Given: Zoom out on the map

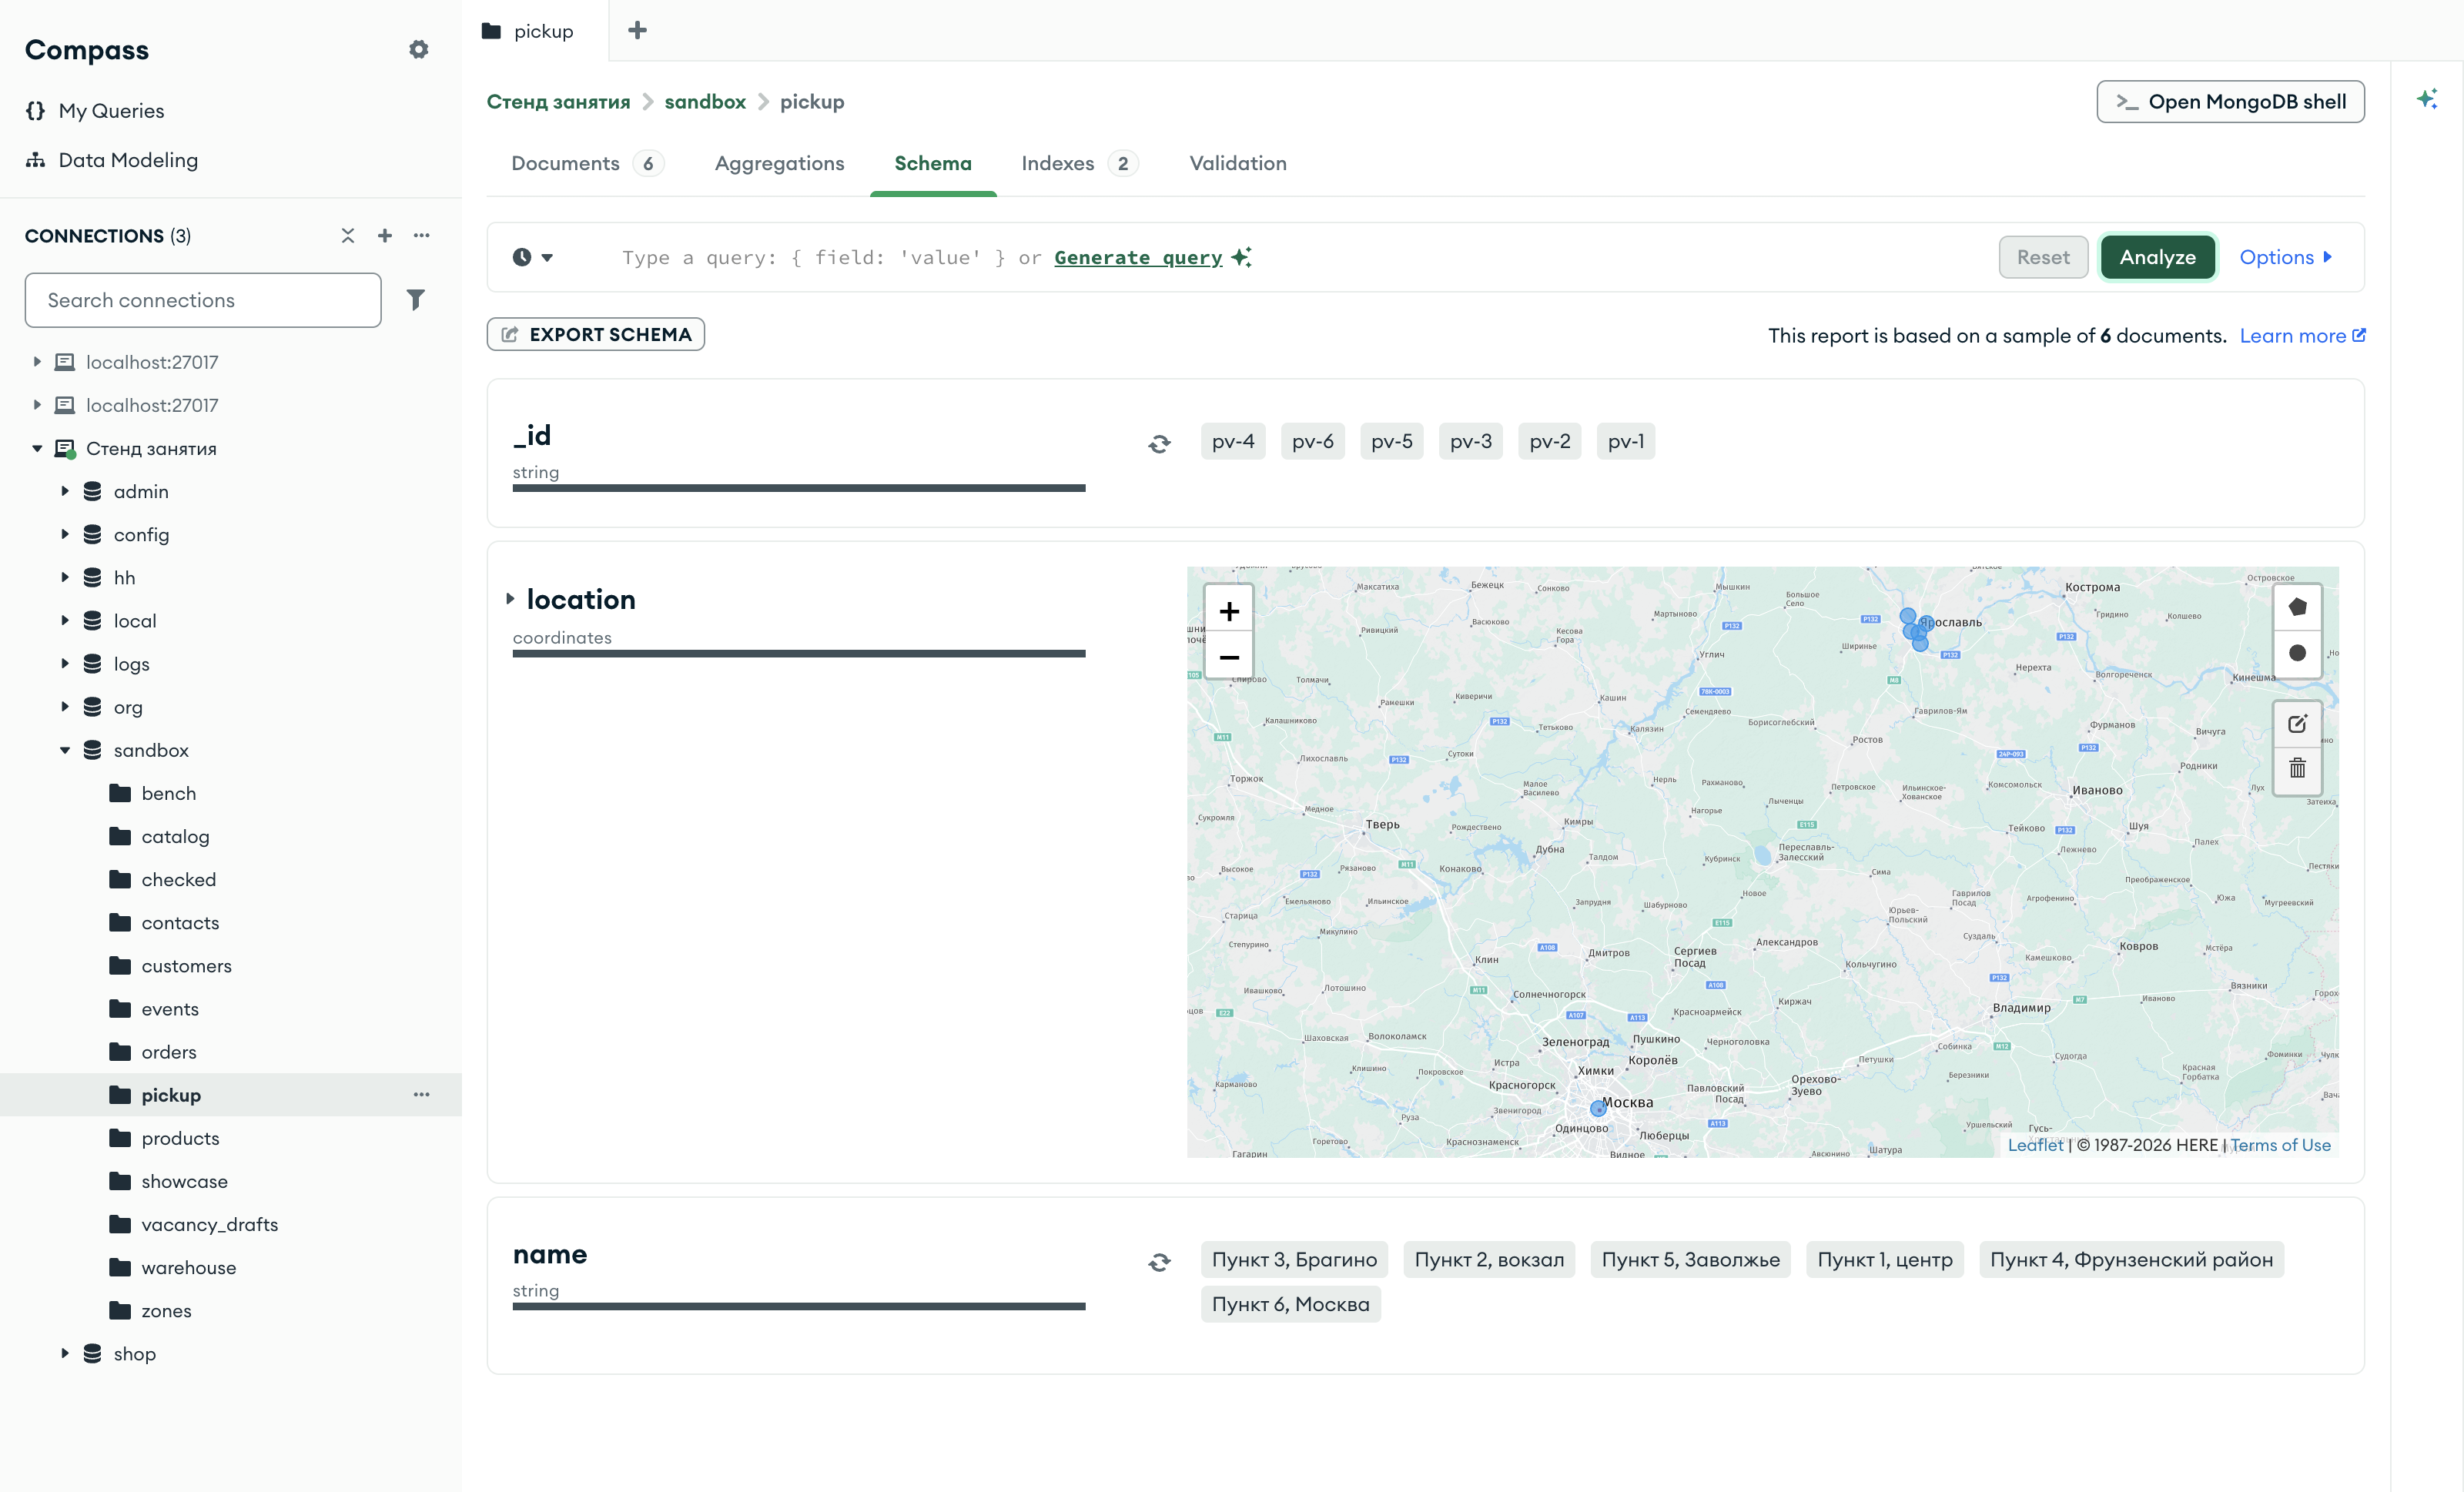Looking at the screenshot, I should 1229,657.
